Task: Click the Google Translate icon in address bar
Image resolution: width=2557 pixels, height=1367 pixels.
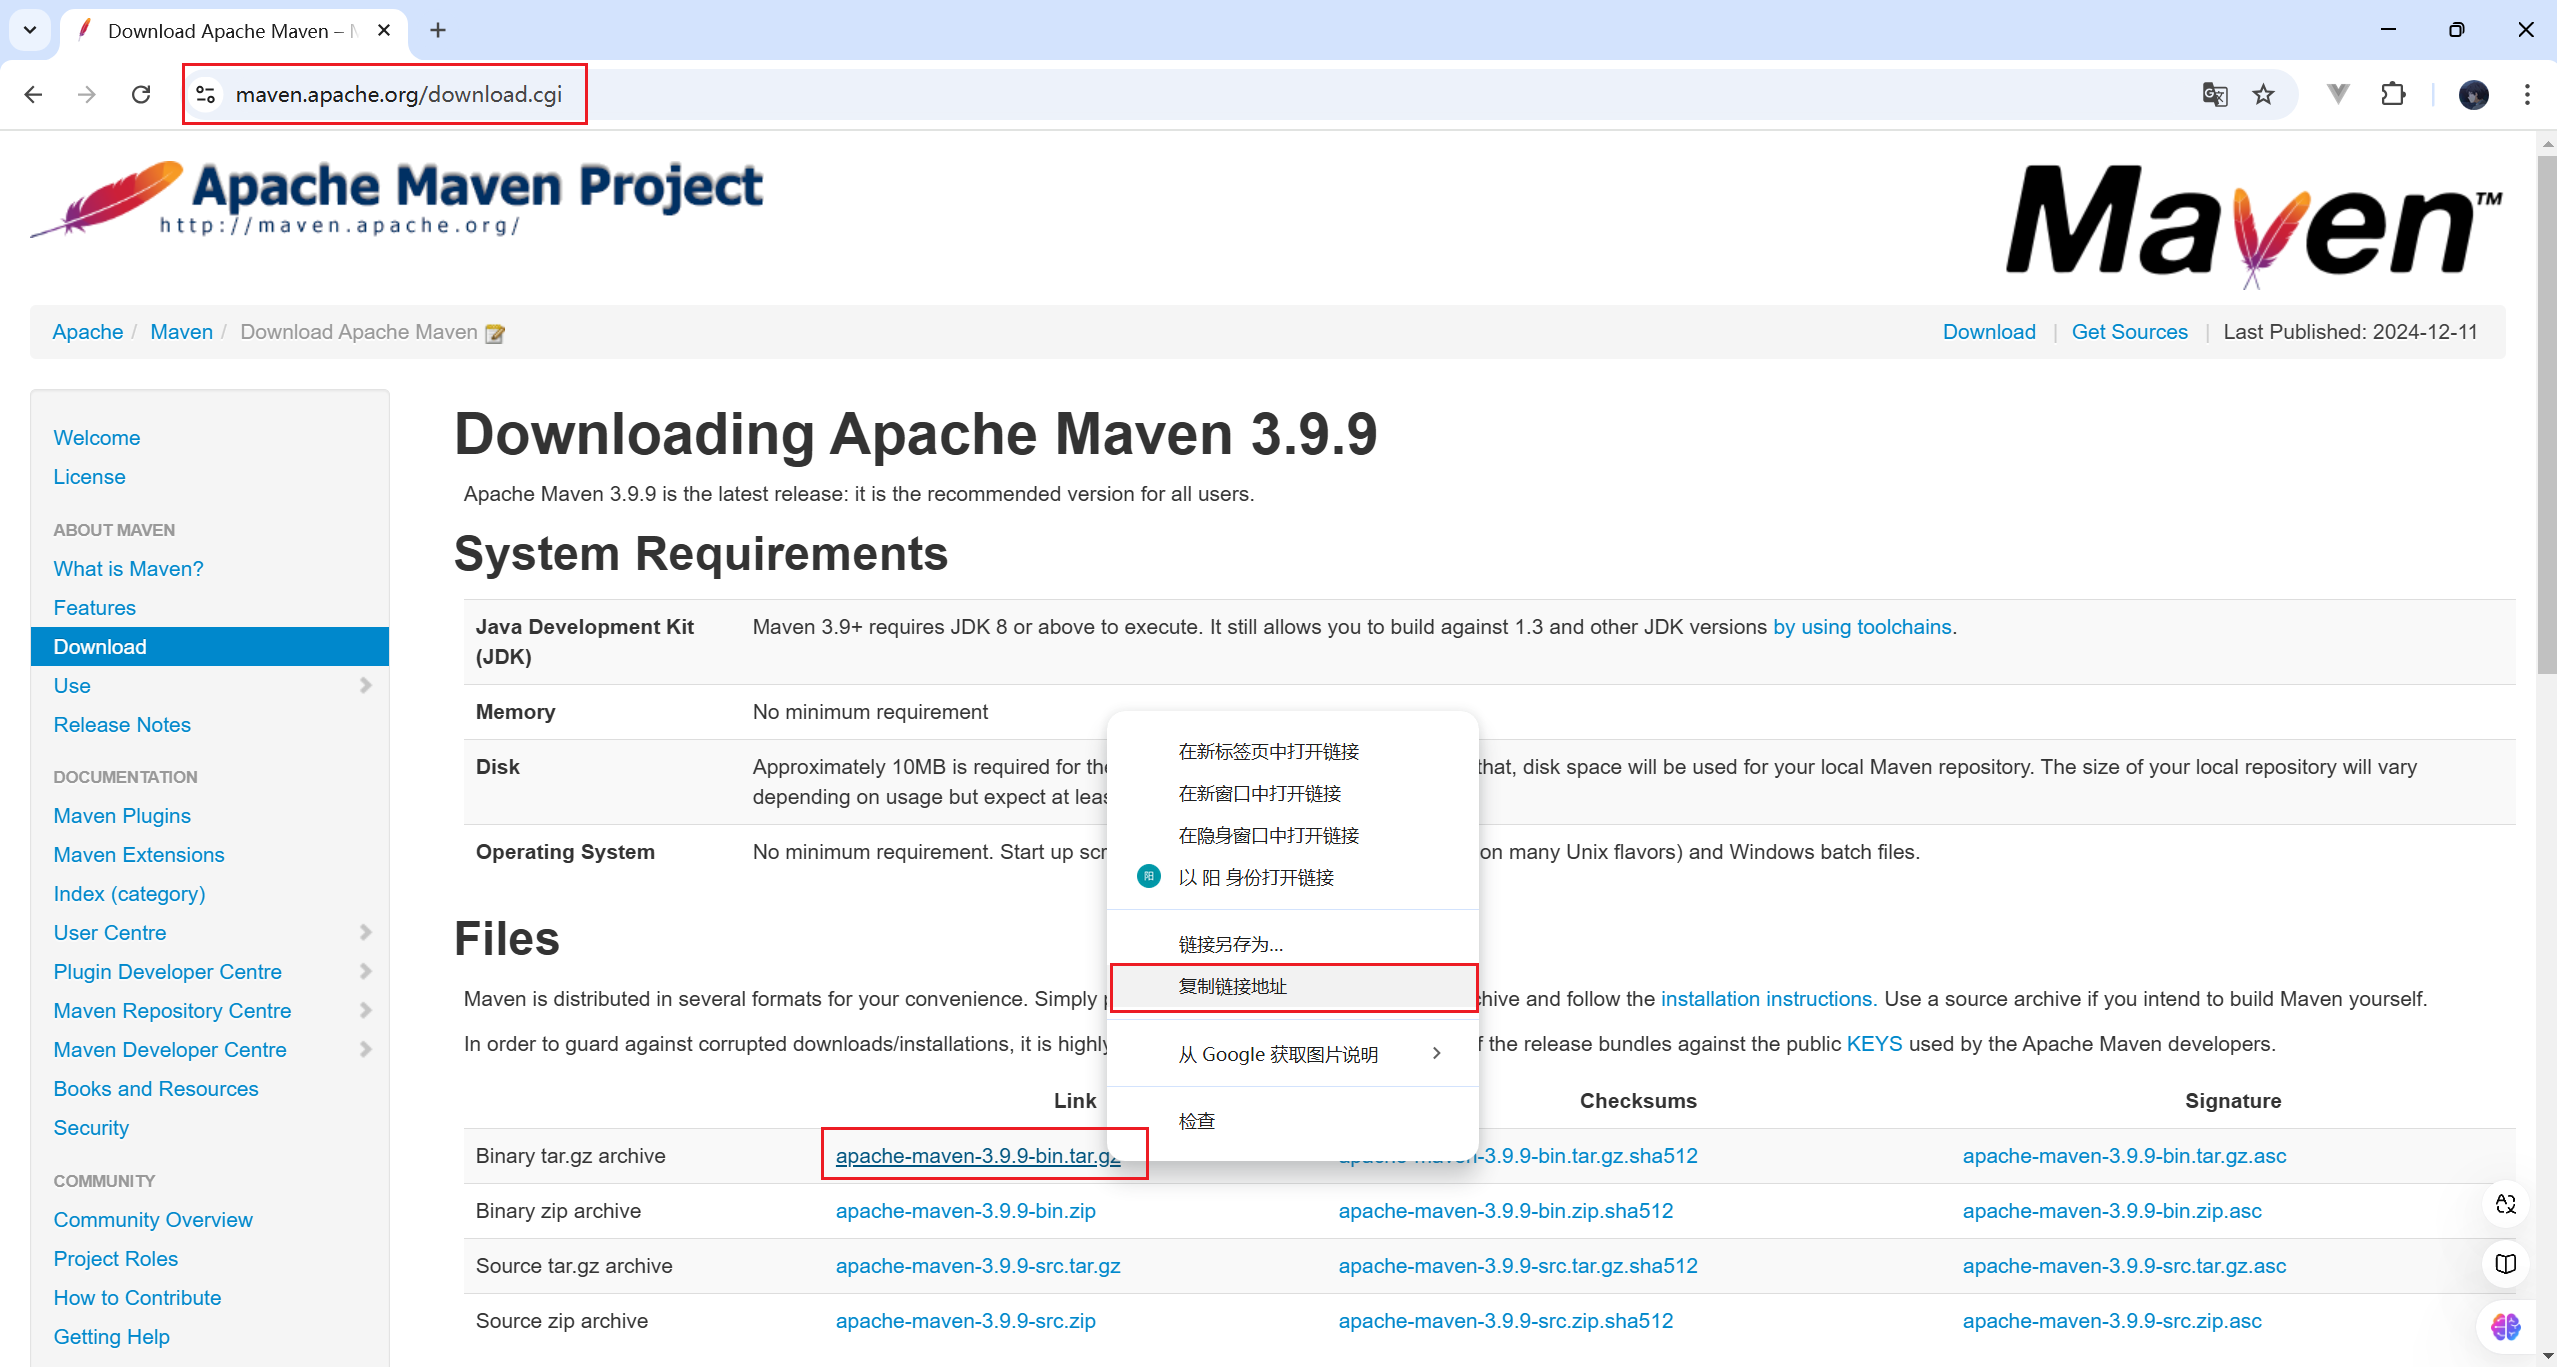Action: tap(2214, 94)
